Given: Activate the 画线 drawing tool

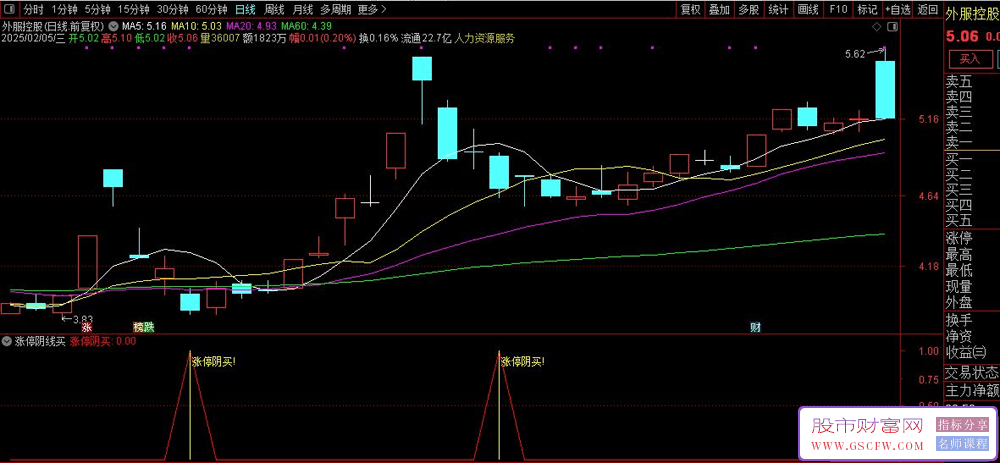Looking at the screenshot, I should [x=808, y=10].
